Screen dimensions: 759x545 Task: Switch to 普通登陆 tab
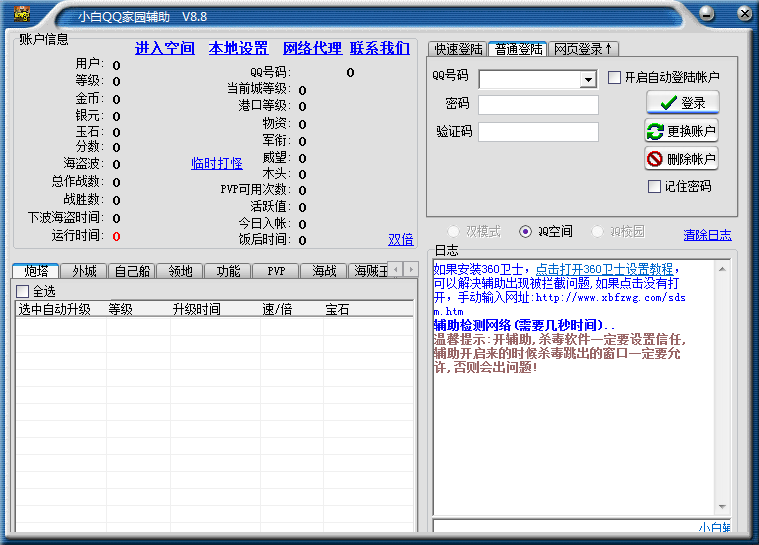point(518,49)
